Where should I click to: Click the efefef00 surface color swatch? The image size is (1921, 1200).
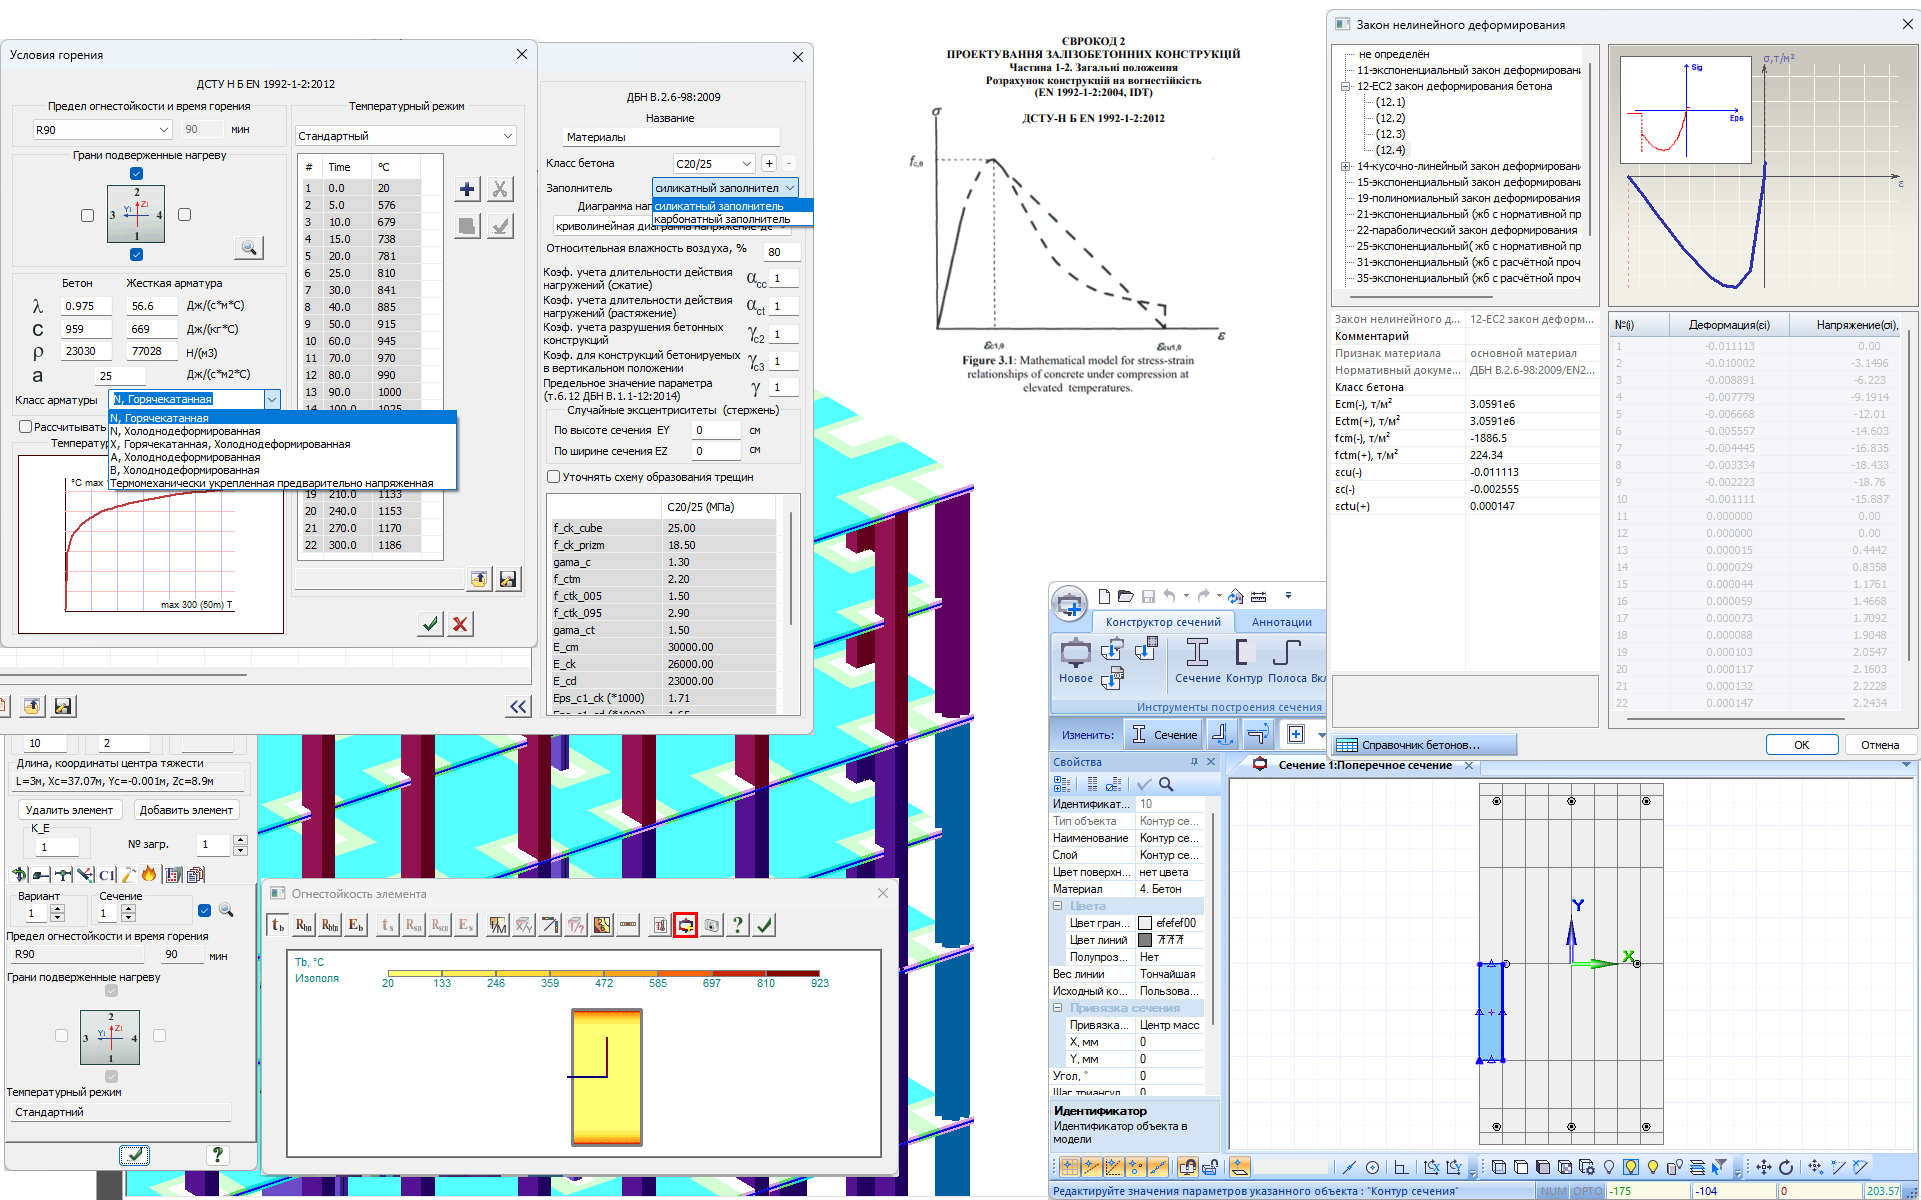1145,923
